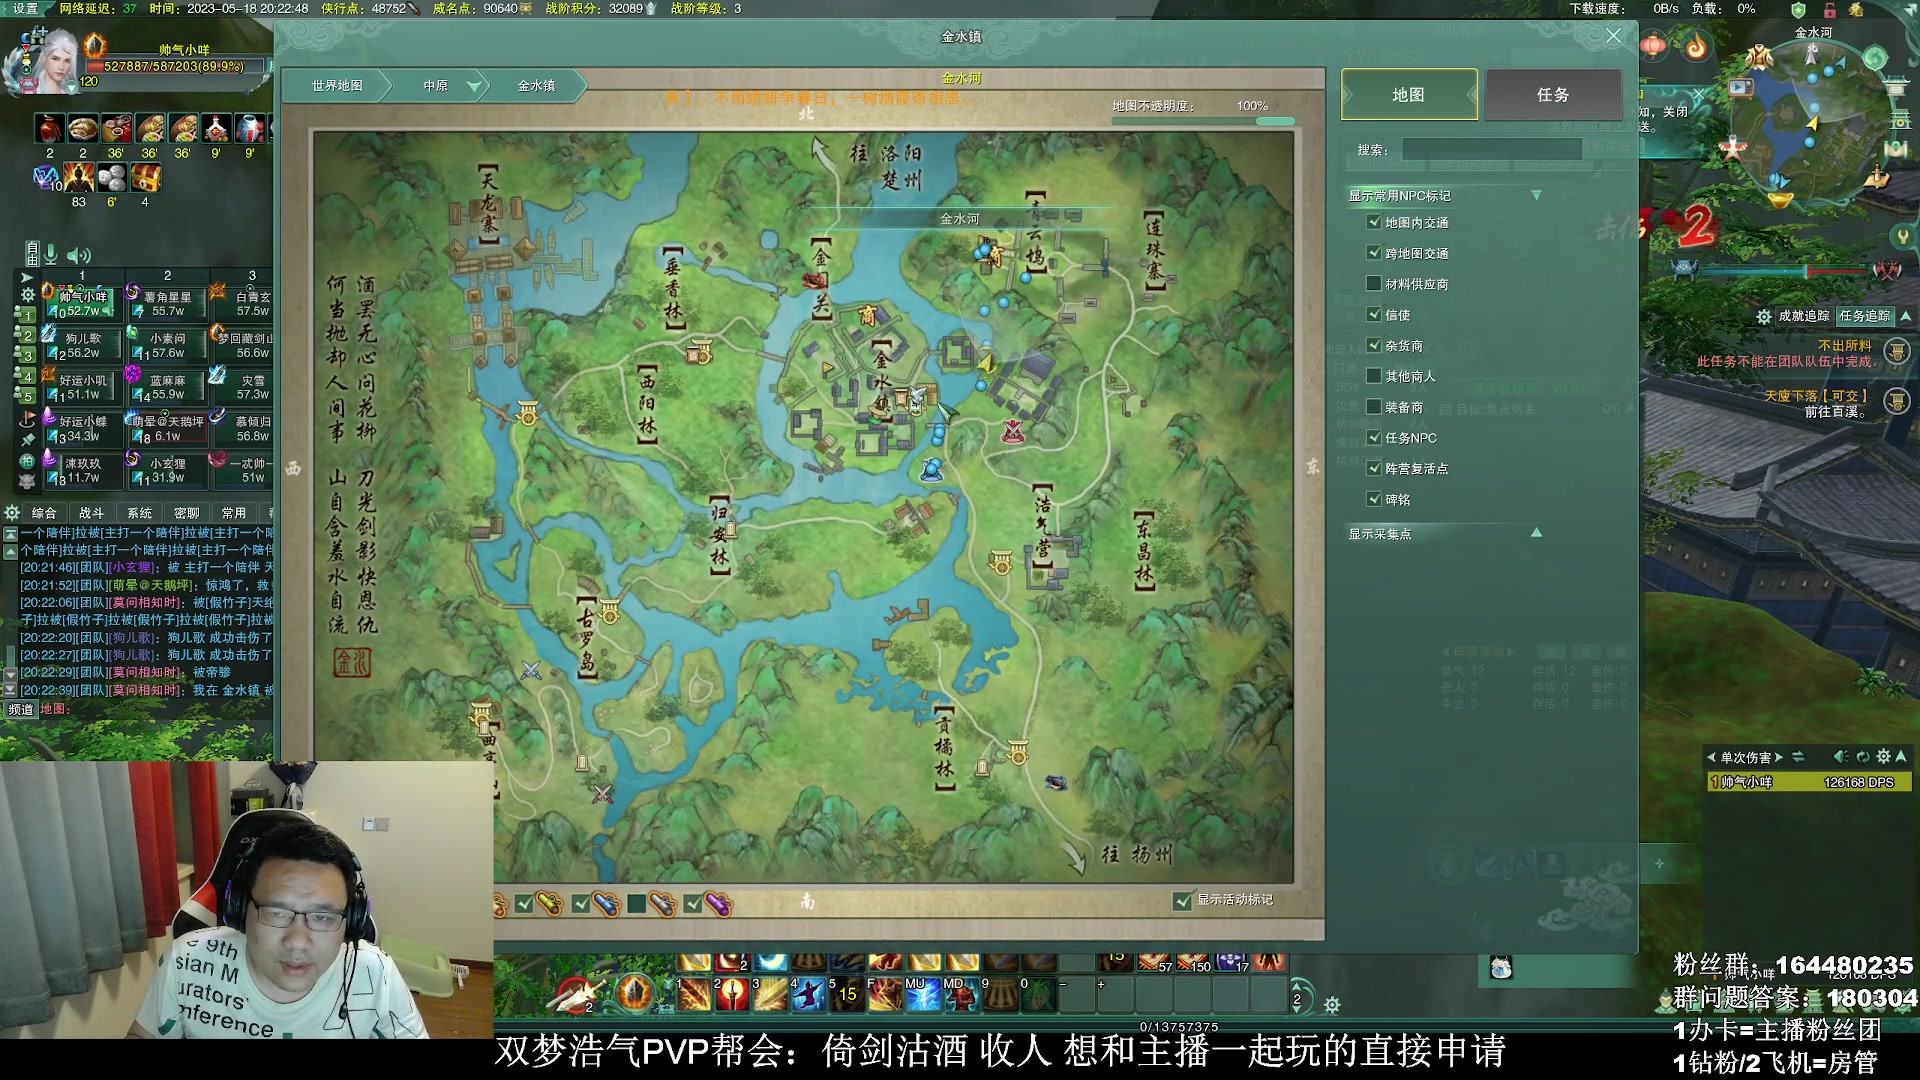Image resolution: width=1920 pixels, height=1080 pixels.
Task: Open the 综合 chat tab
Action: coord(44,512)
